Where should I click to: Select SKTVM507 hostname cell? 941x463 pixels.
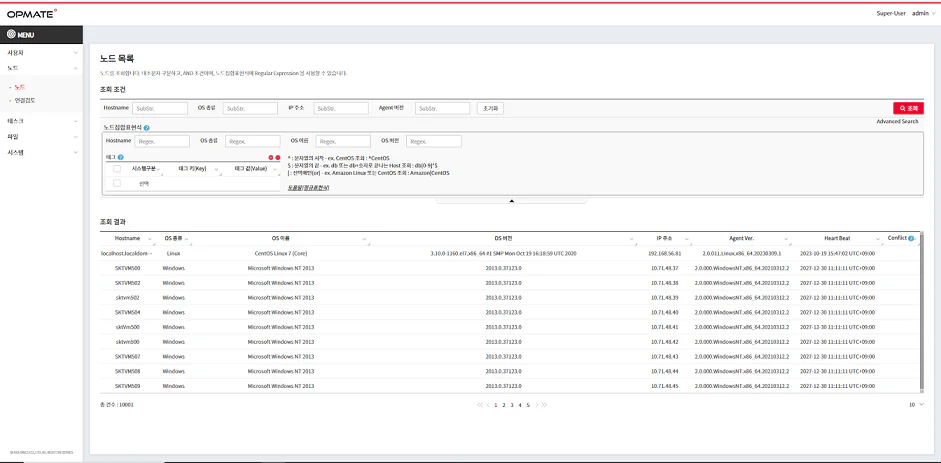pyautogui.click(x=128, y=356)
